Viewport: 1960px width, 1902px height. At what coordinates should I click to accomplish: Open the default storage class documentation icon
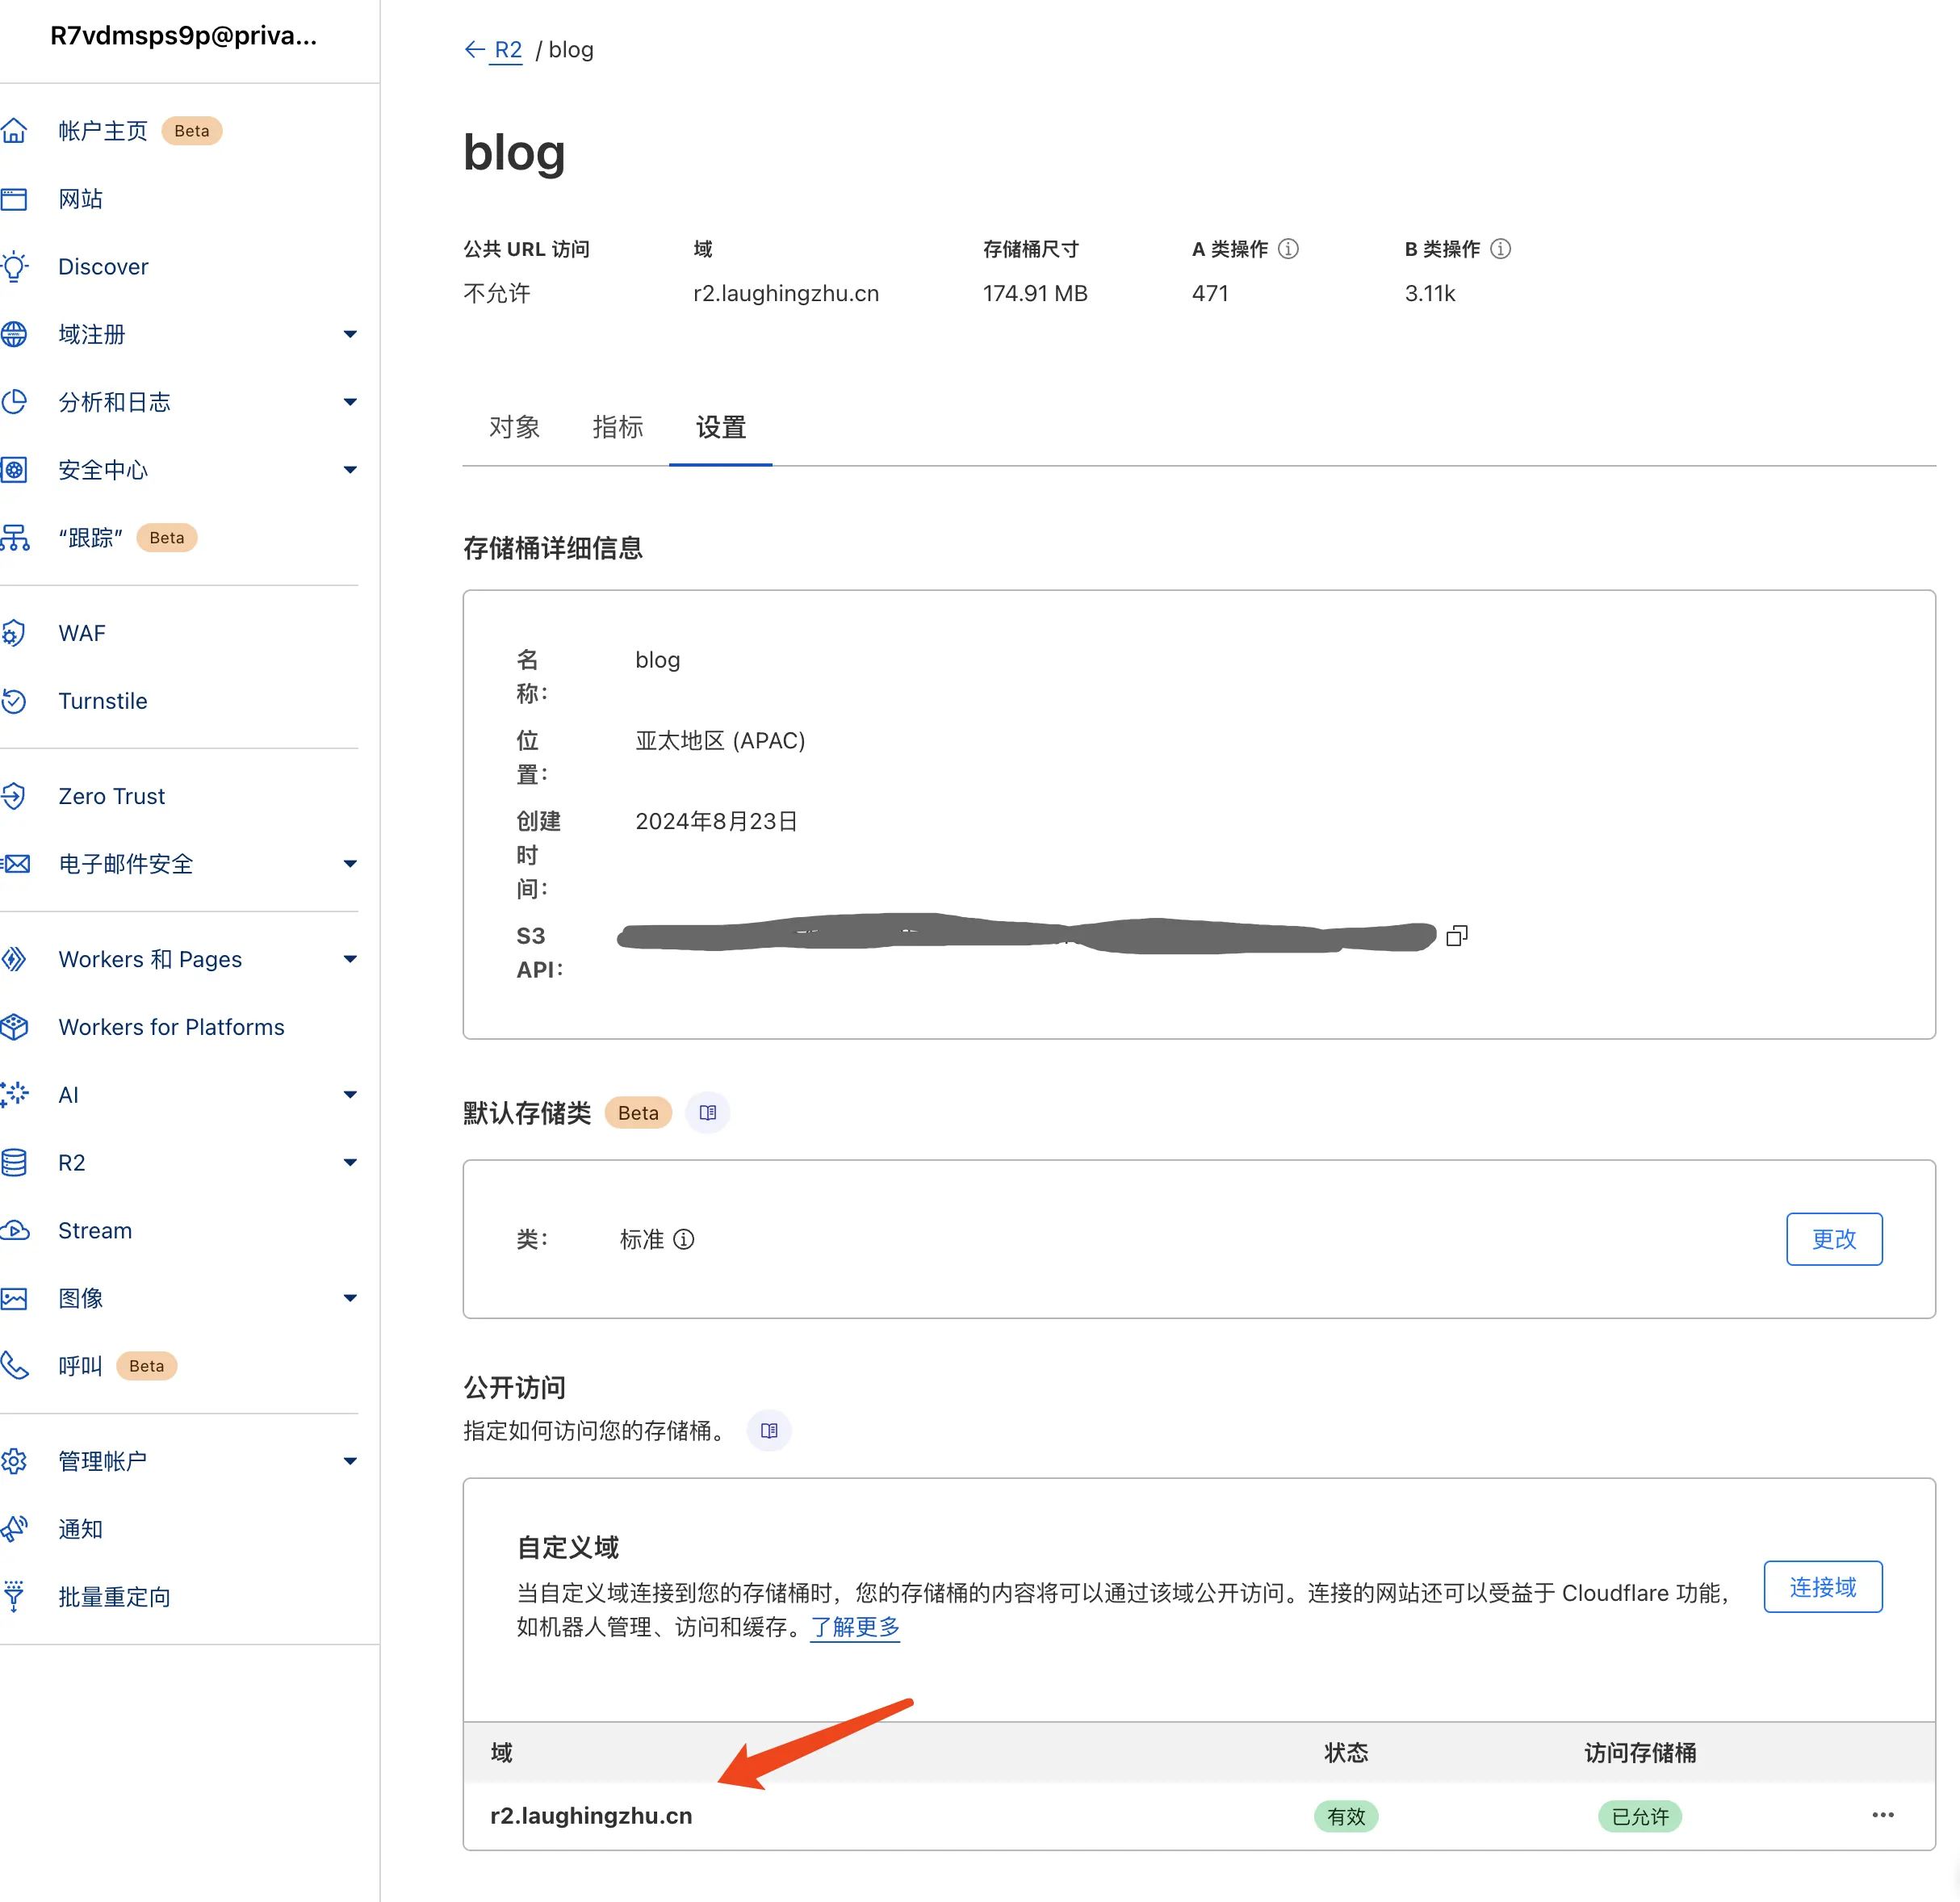click(x=707, y=1113)
